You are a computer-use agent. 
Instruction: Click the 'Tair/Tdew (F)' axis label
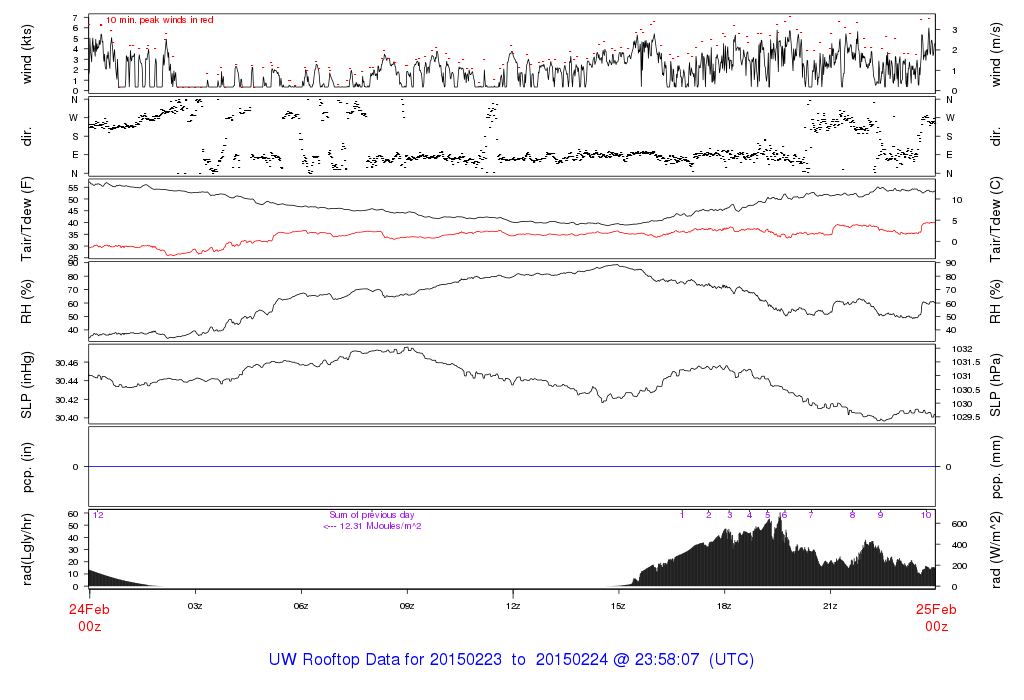click(27, 217)
